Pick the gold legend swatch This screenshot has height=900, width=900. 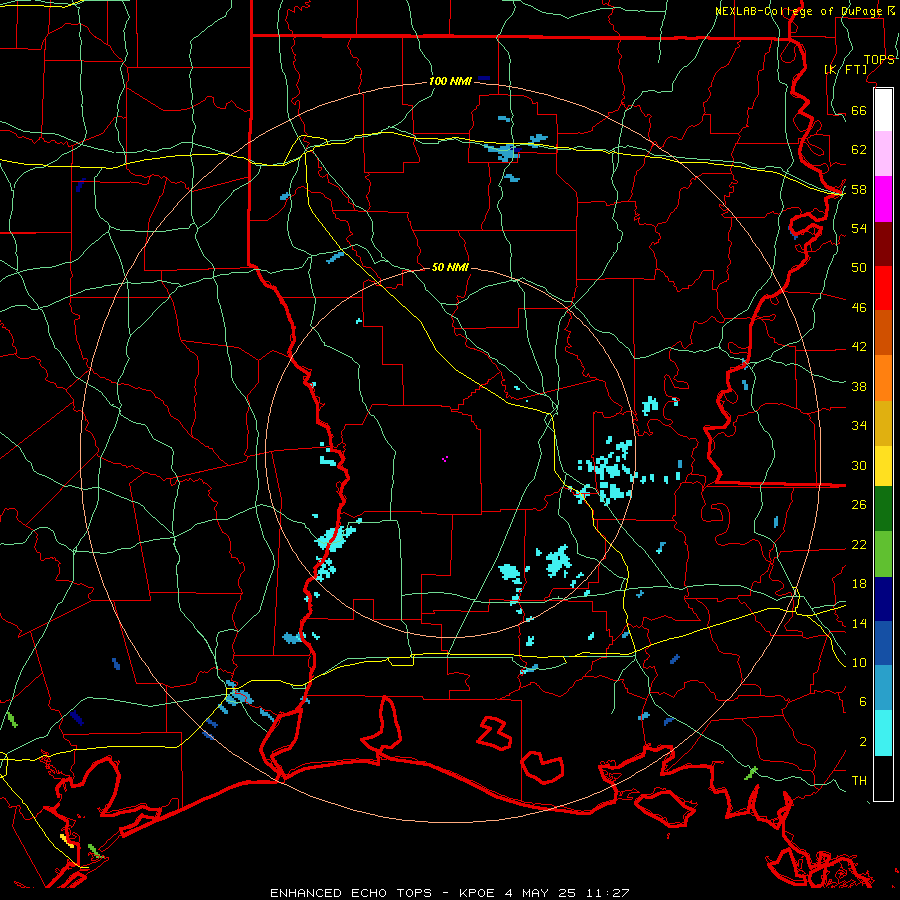click(883, 423)
